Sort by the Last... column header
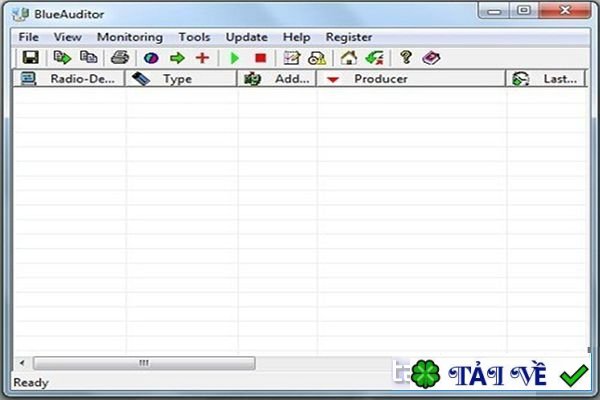600x400 pixels. (x=546, y=78)
